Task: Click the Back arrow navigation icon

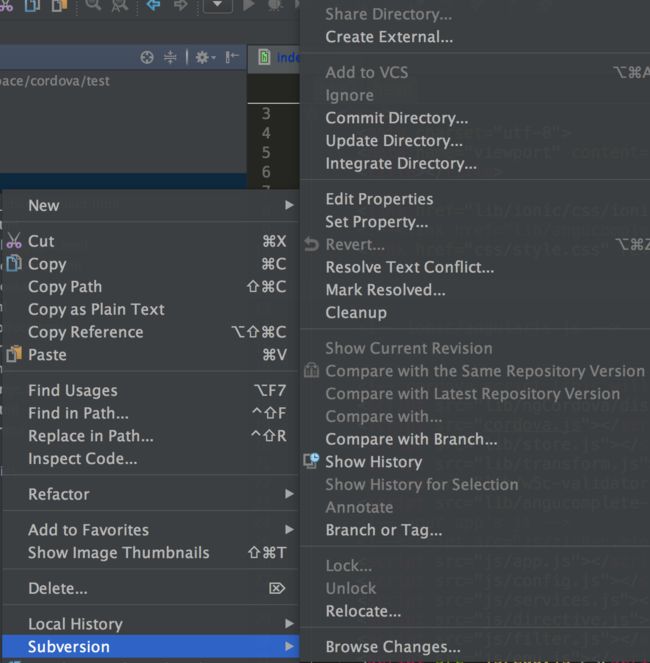Action: (x=153, y=5)
